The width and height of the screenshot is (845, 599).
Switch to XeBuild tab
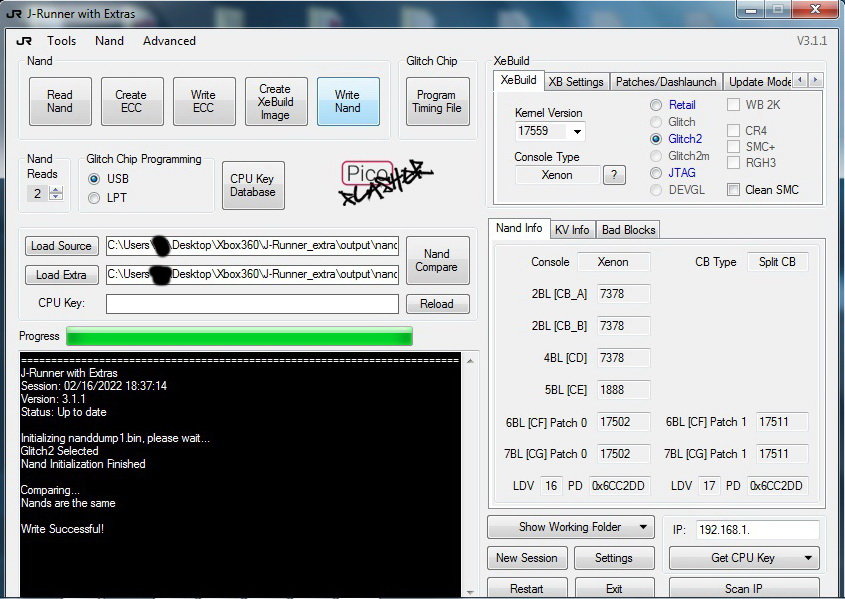click(518, 80)
